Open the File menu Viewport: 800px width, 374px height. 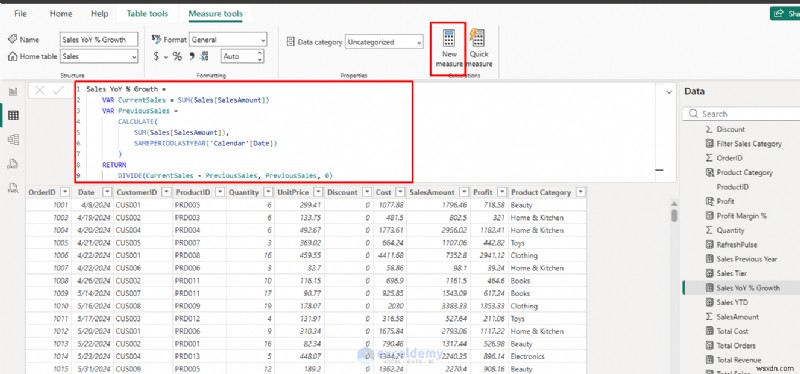point(20,14)
